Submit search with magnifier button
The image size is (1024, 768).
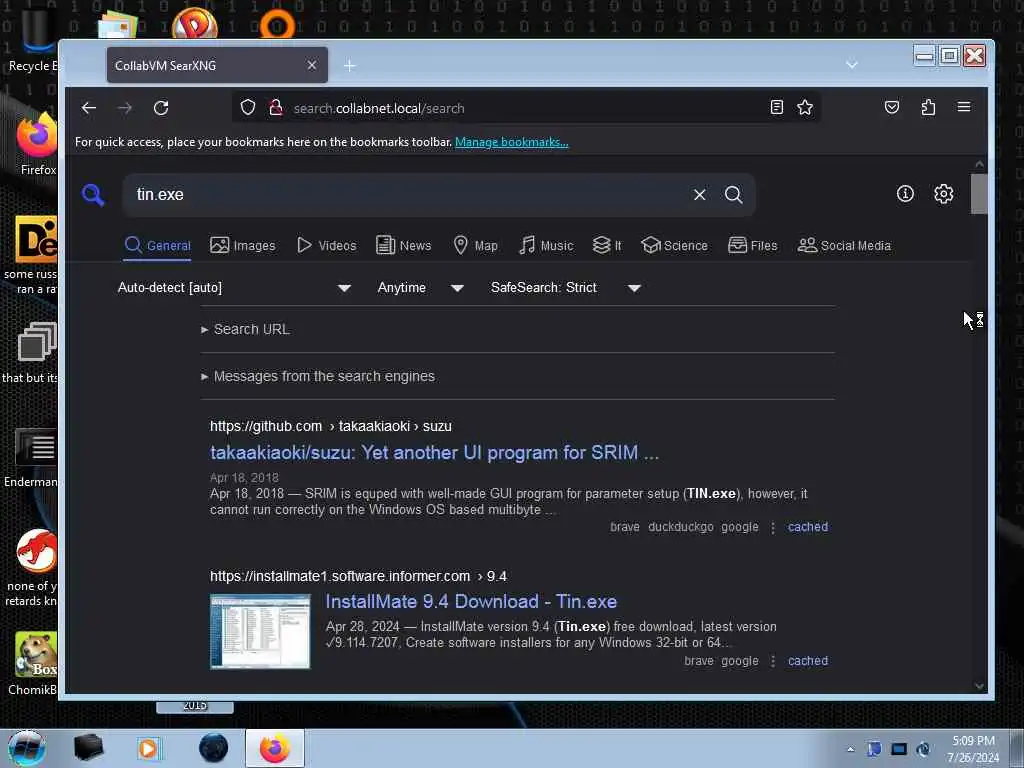733,195
